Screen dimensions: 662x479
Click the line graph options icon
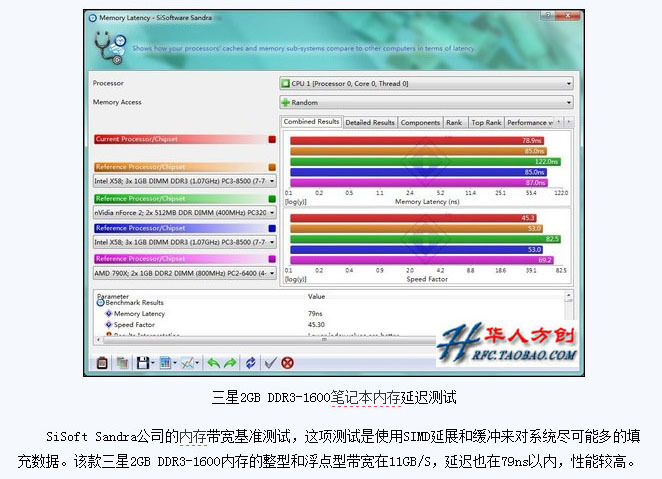187,363
